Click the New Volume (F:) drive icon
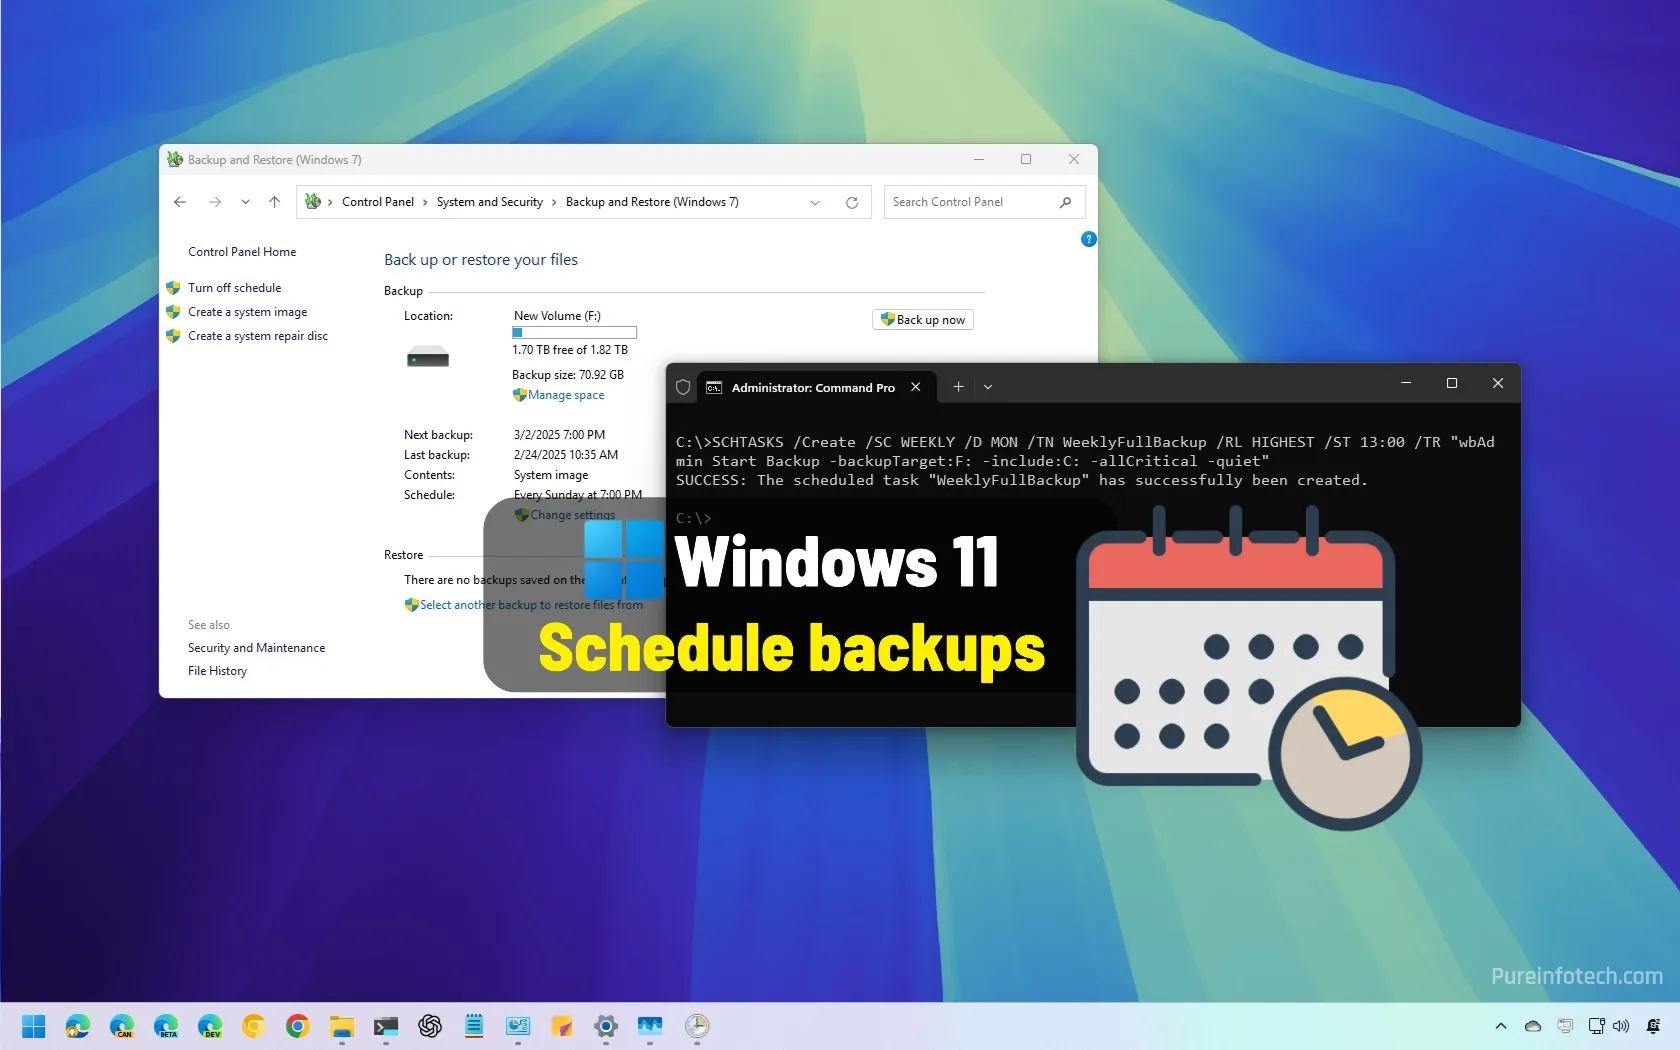This screenshot has width=1680, height=1050. coord(428,357)
